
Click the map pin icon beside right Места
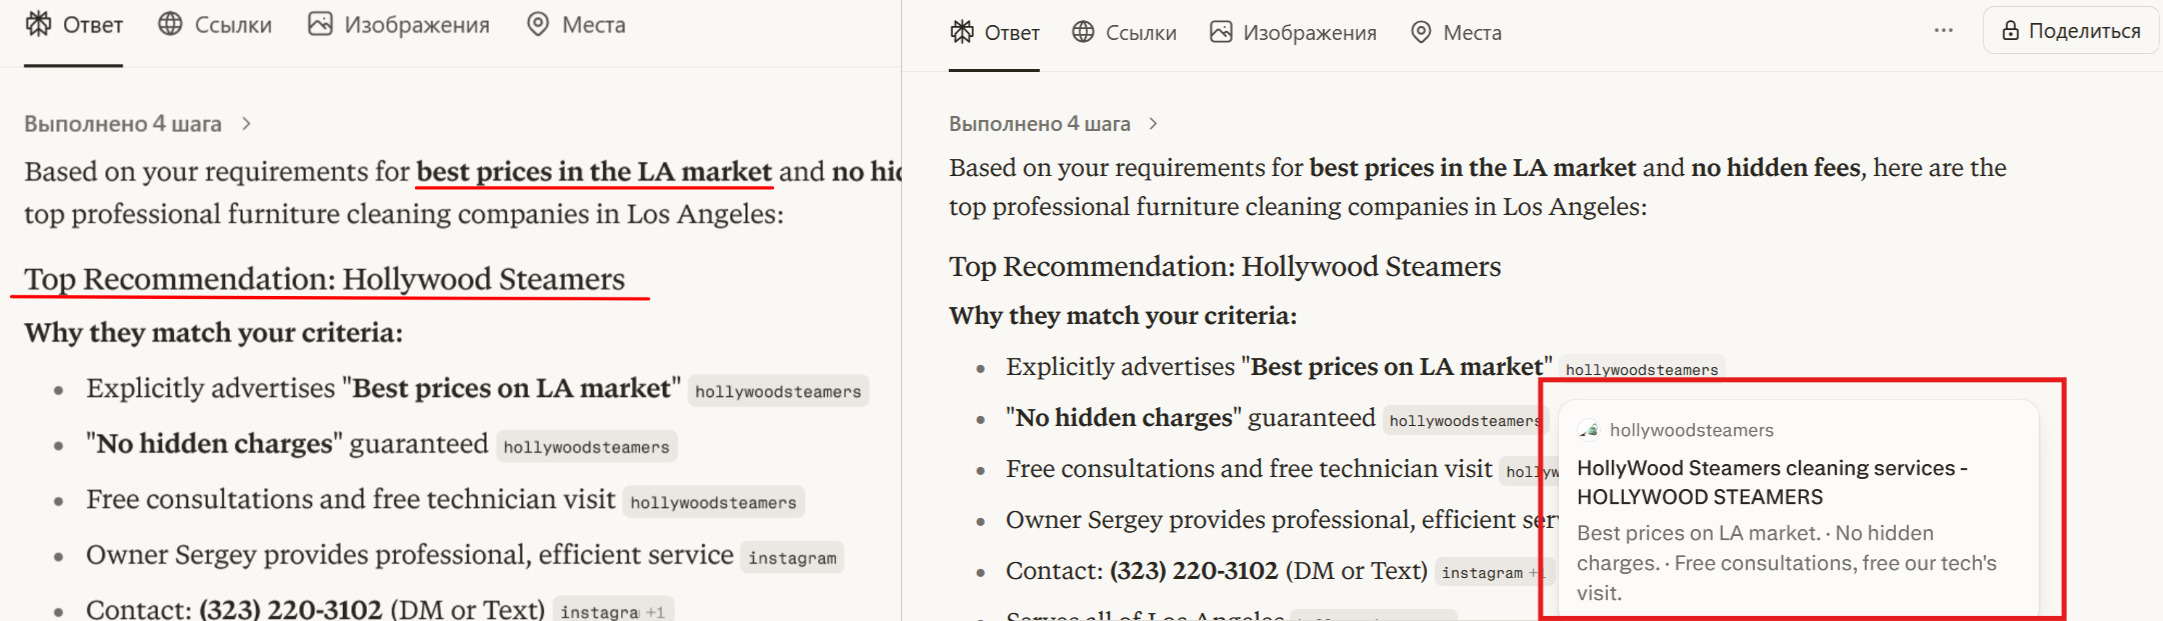coord(1421,32)
